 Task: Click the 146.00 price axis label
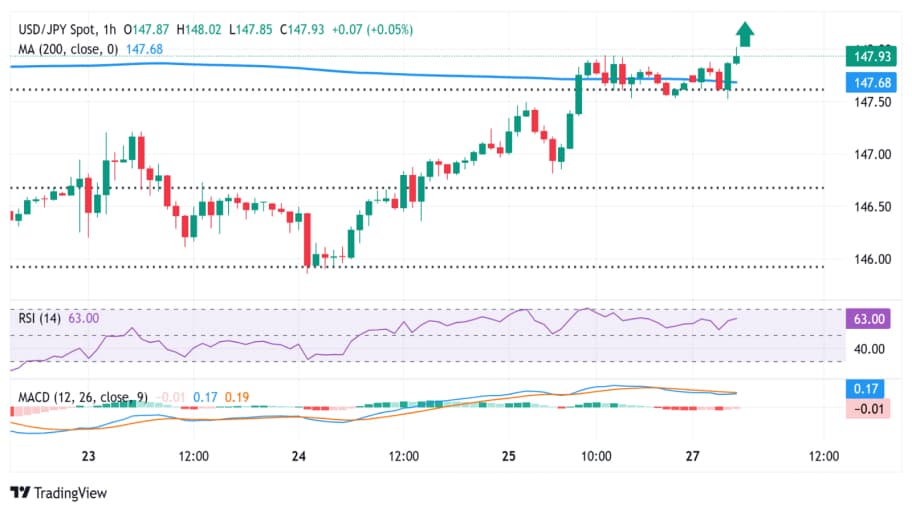point(872,259)
